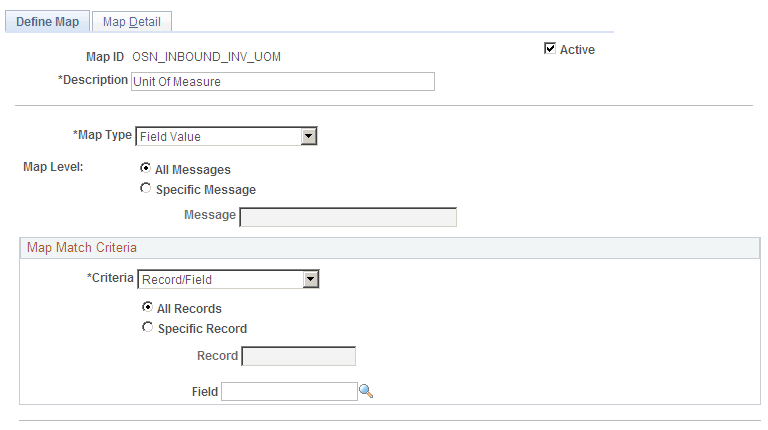This screenshot has width=768, height=430.
Task: Switch to the Define Map tab
Action: tap(48, 21)
